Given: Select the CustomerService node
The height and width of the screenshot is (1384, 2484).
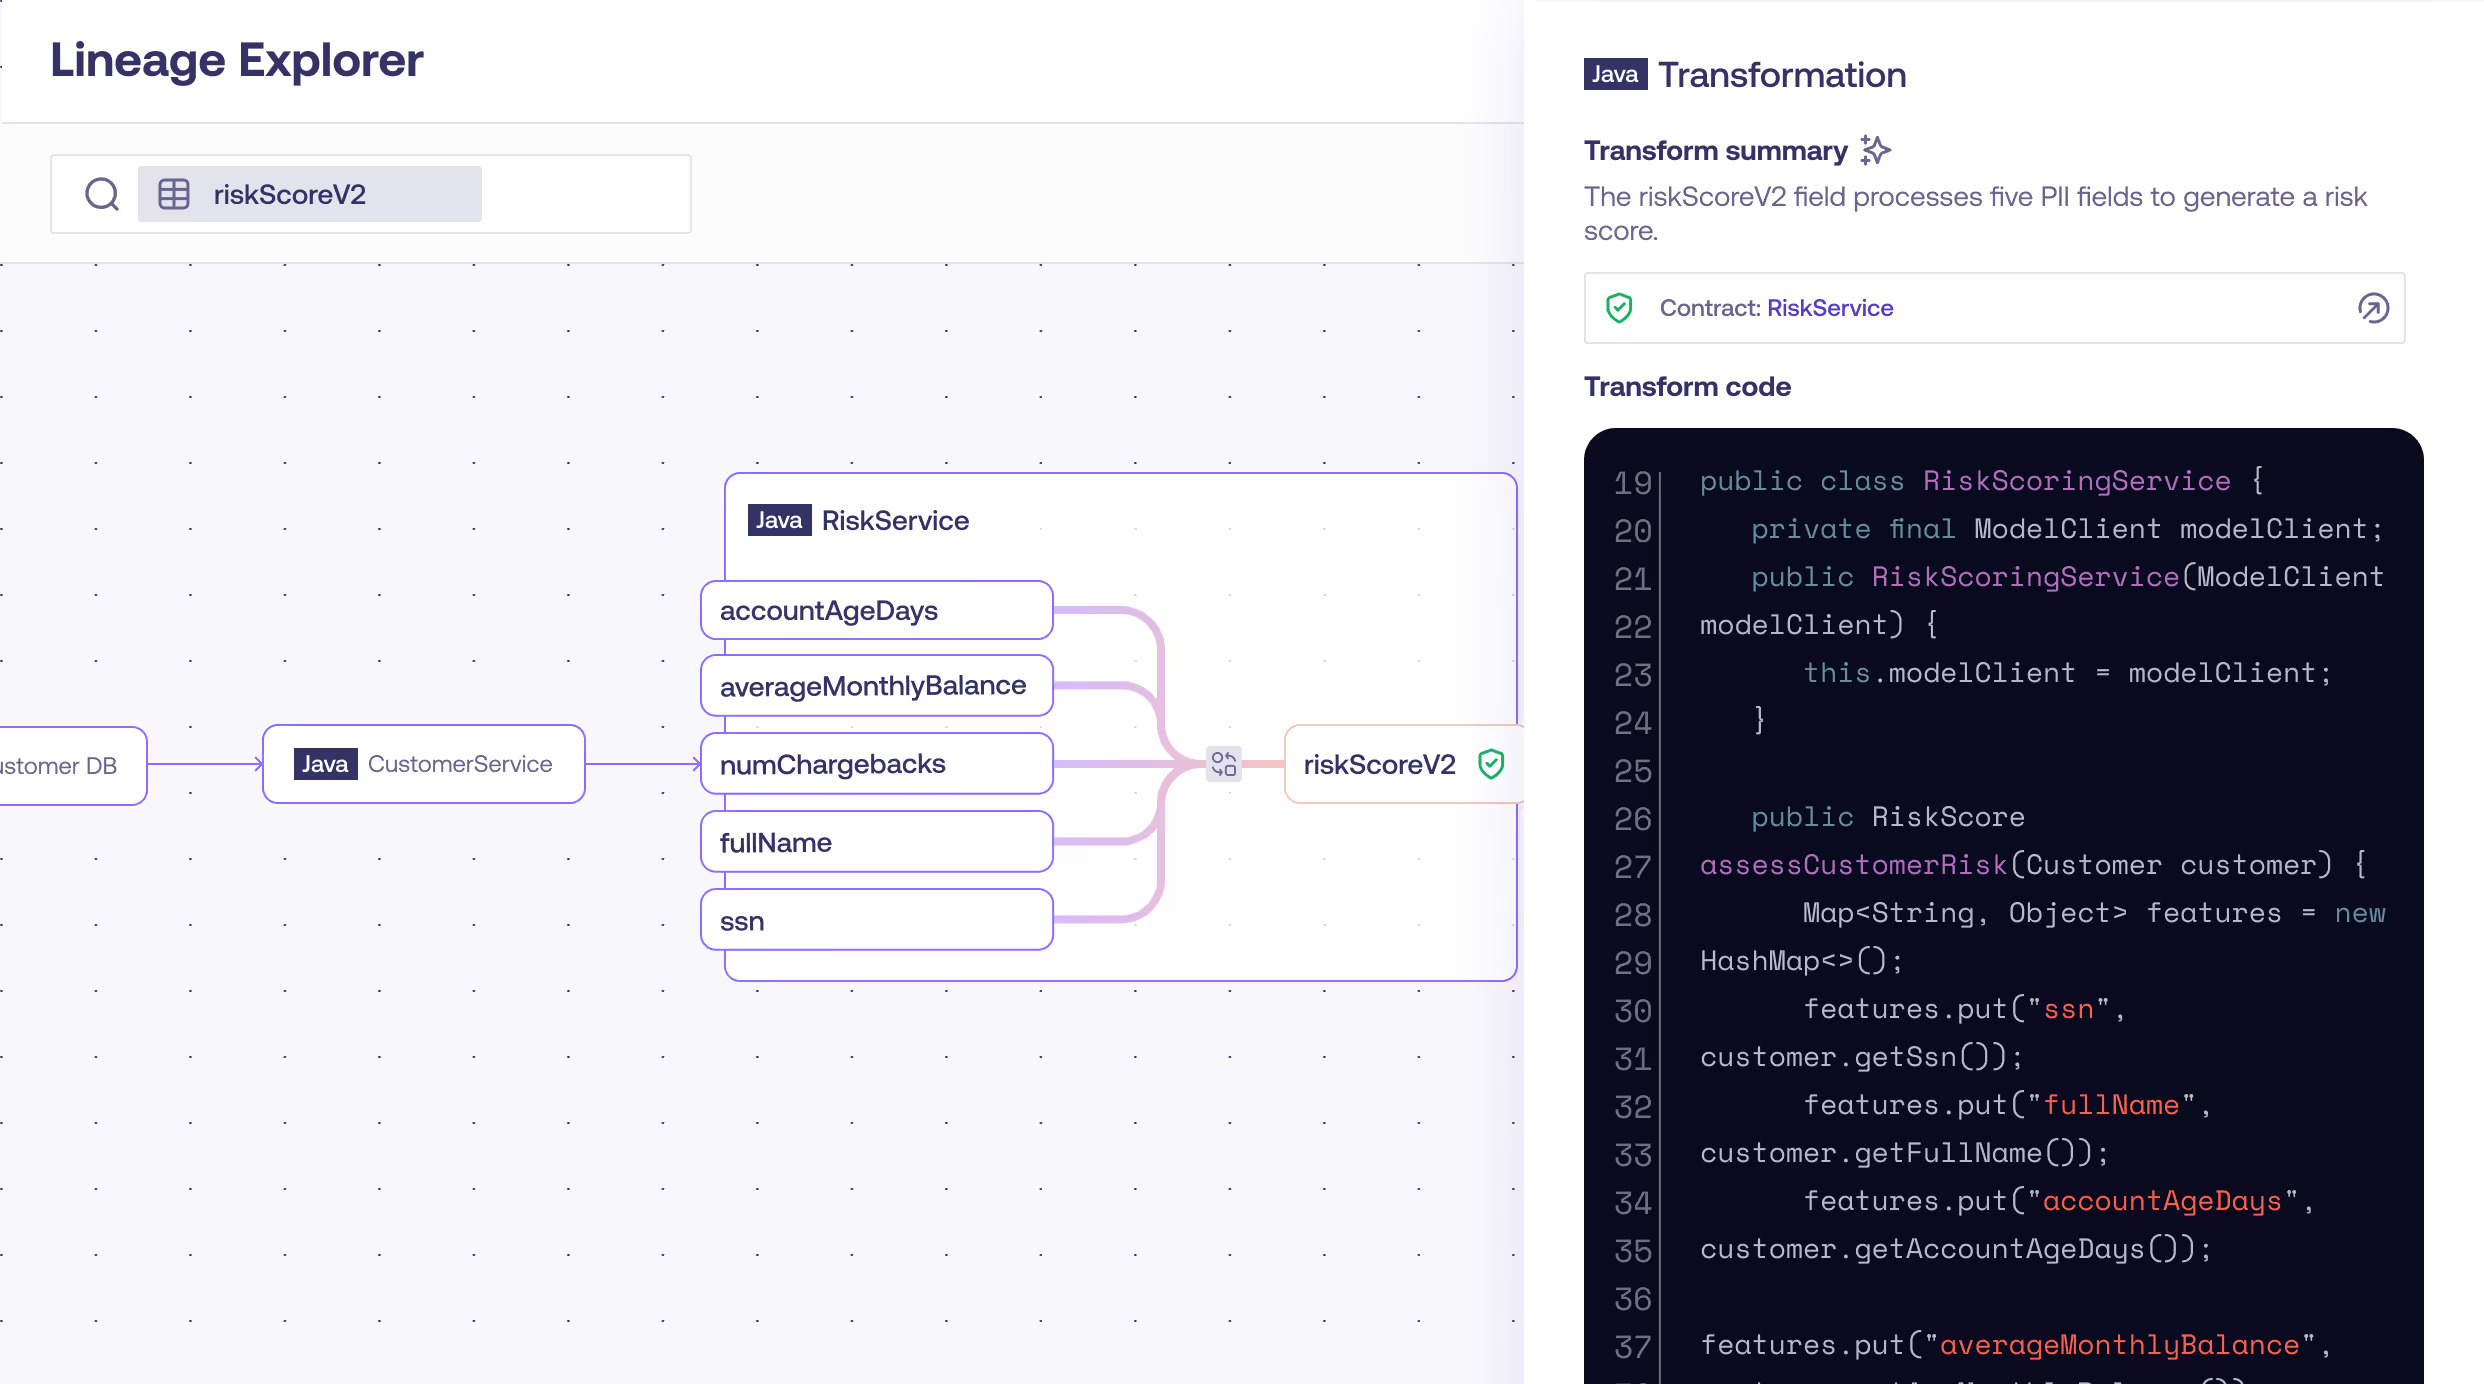Looking at the screenshot, I should [x=424, y=764].
